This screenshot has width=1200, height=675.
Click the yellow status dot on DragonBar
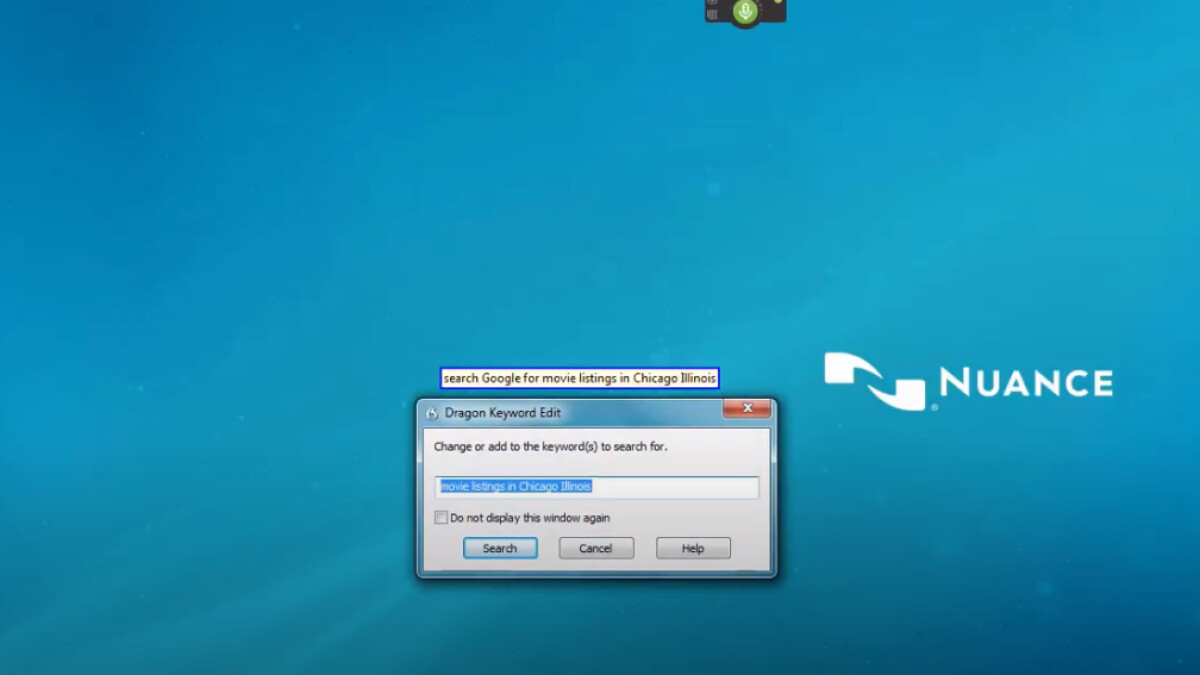[778, 2]
